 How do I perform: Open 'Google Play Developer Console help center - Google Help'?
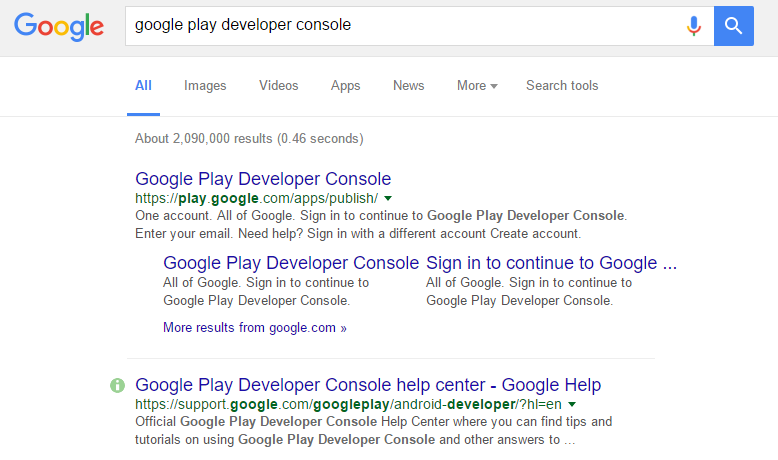(368, 385)
